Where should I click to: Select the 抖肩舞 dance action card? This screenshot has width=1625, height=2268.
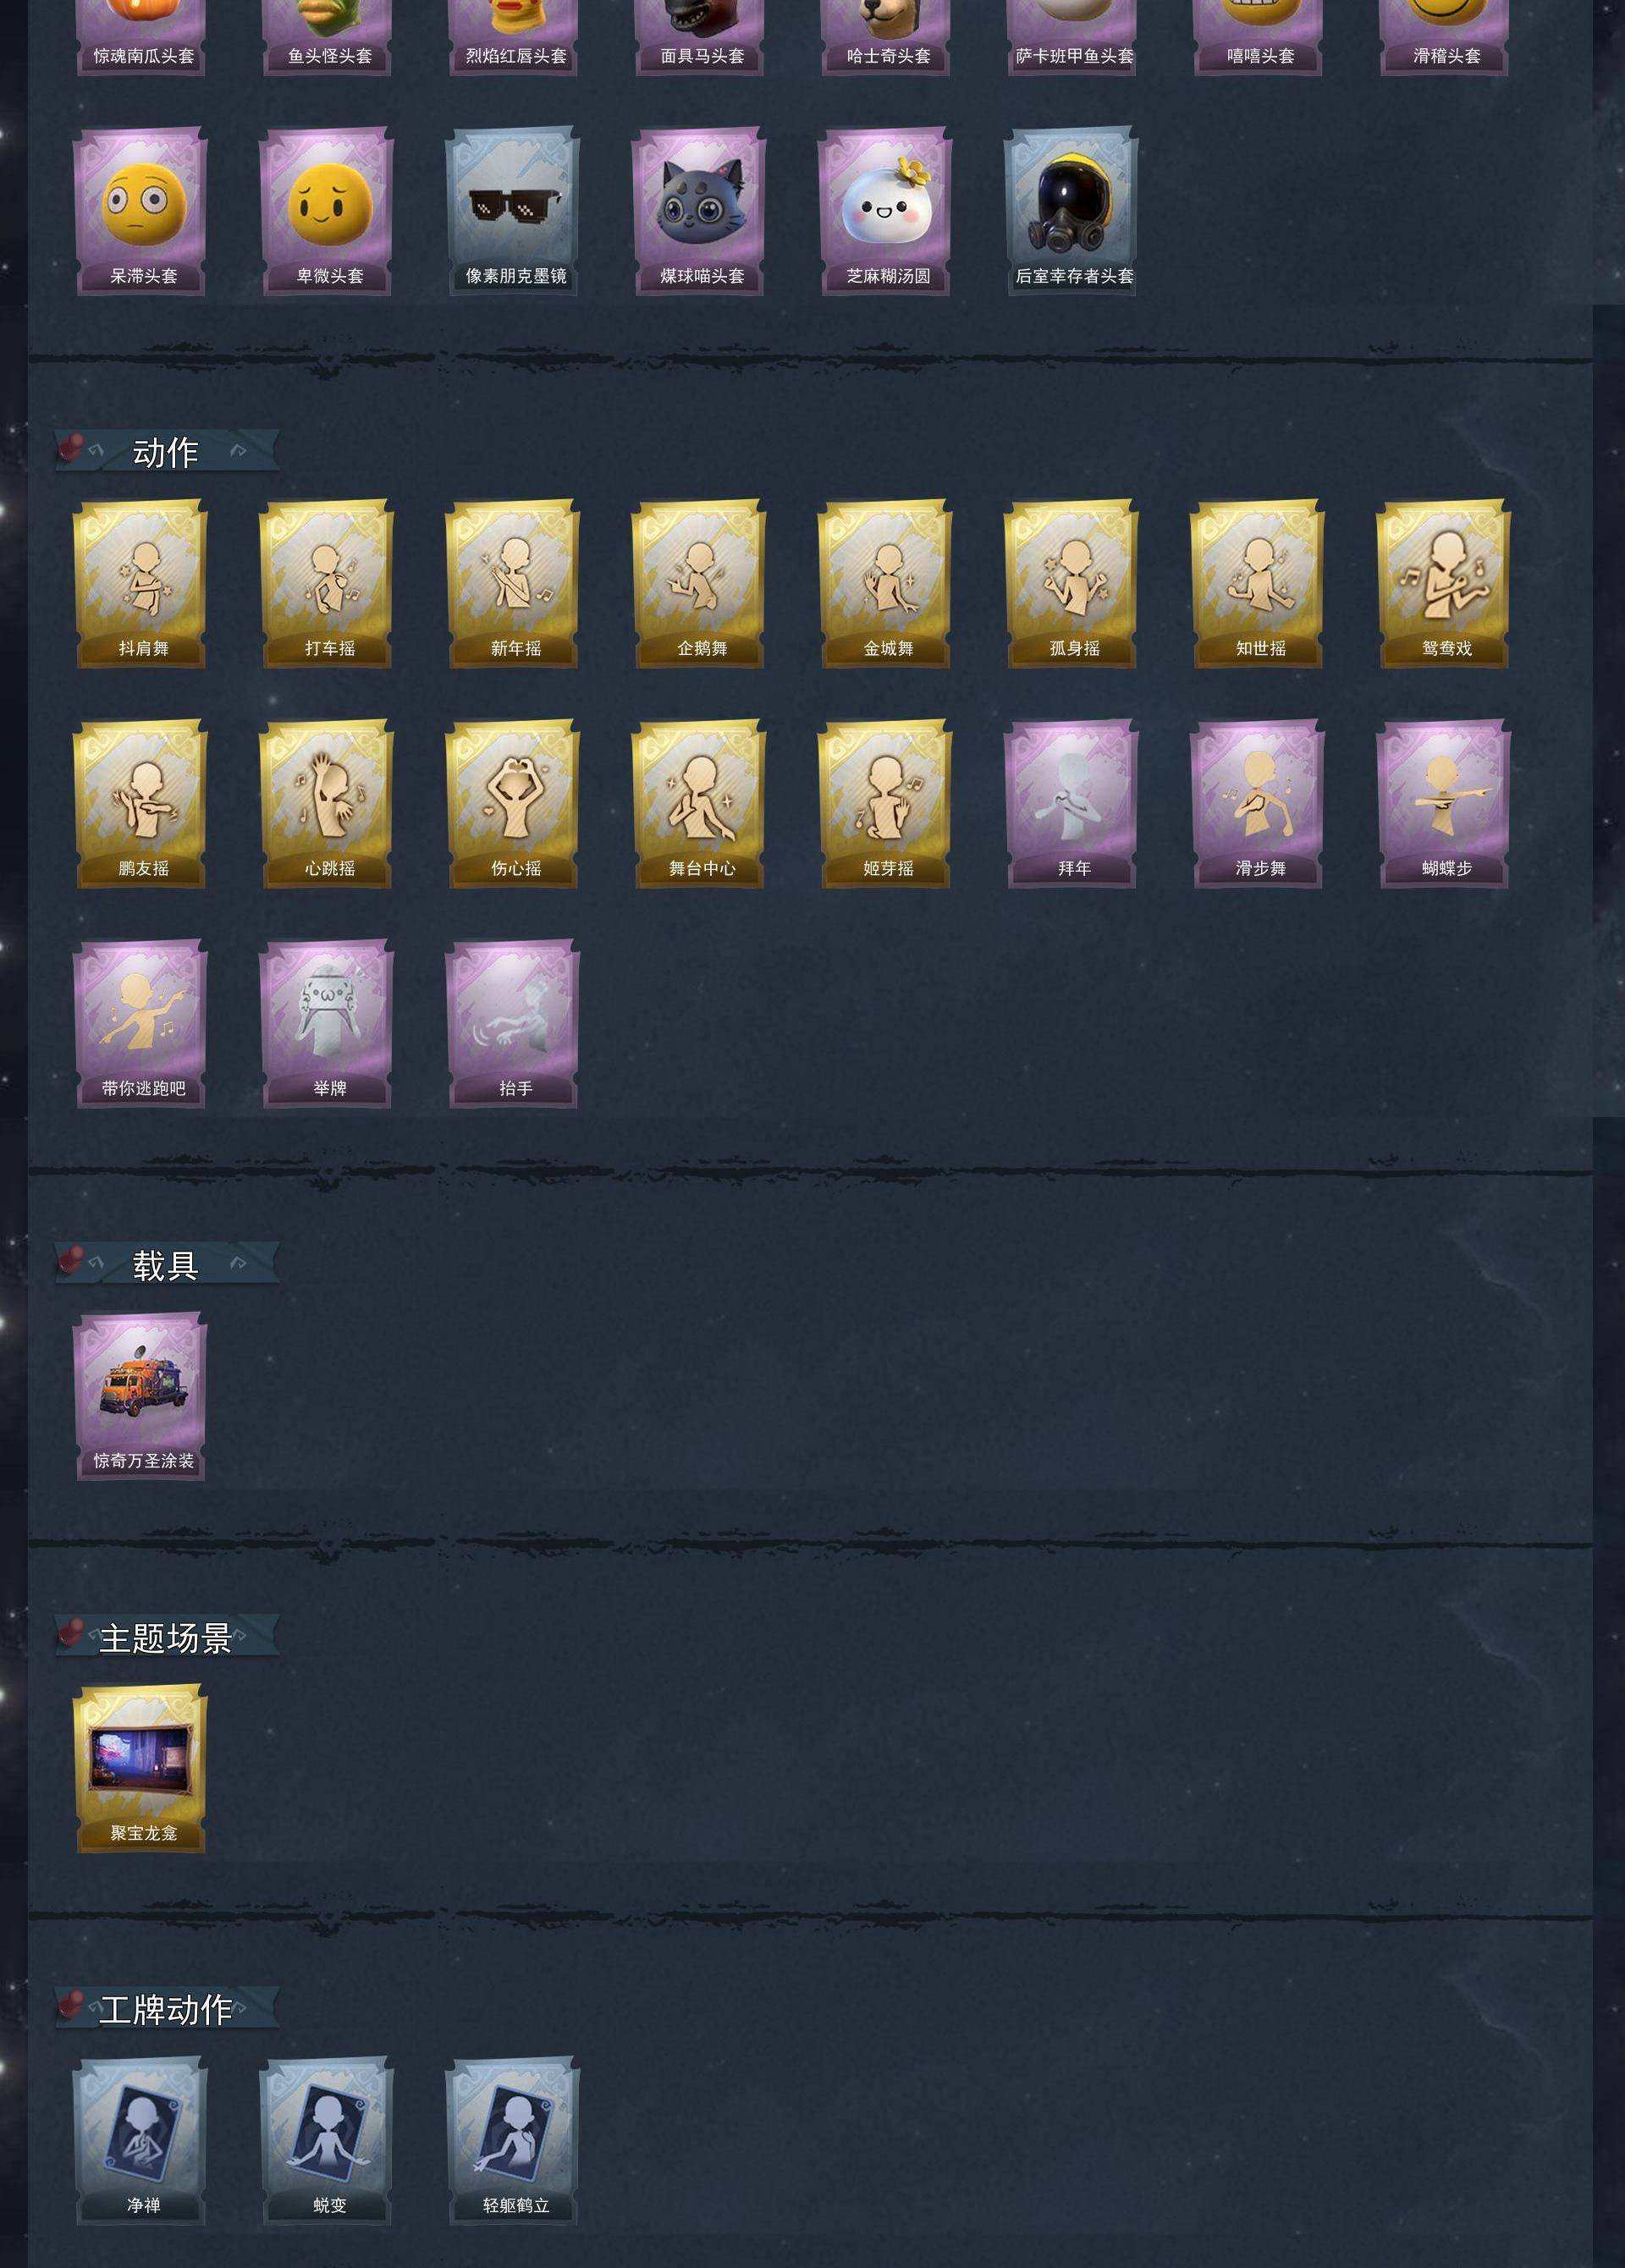(140, 584)
